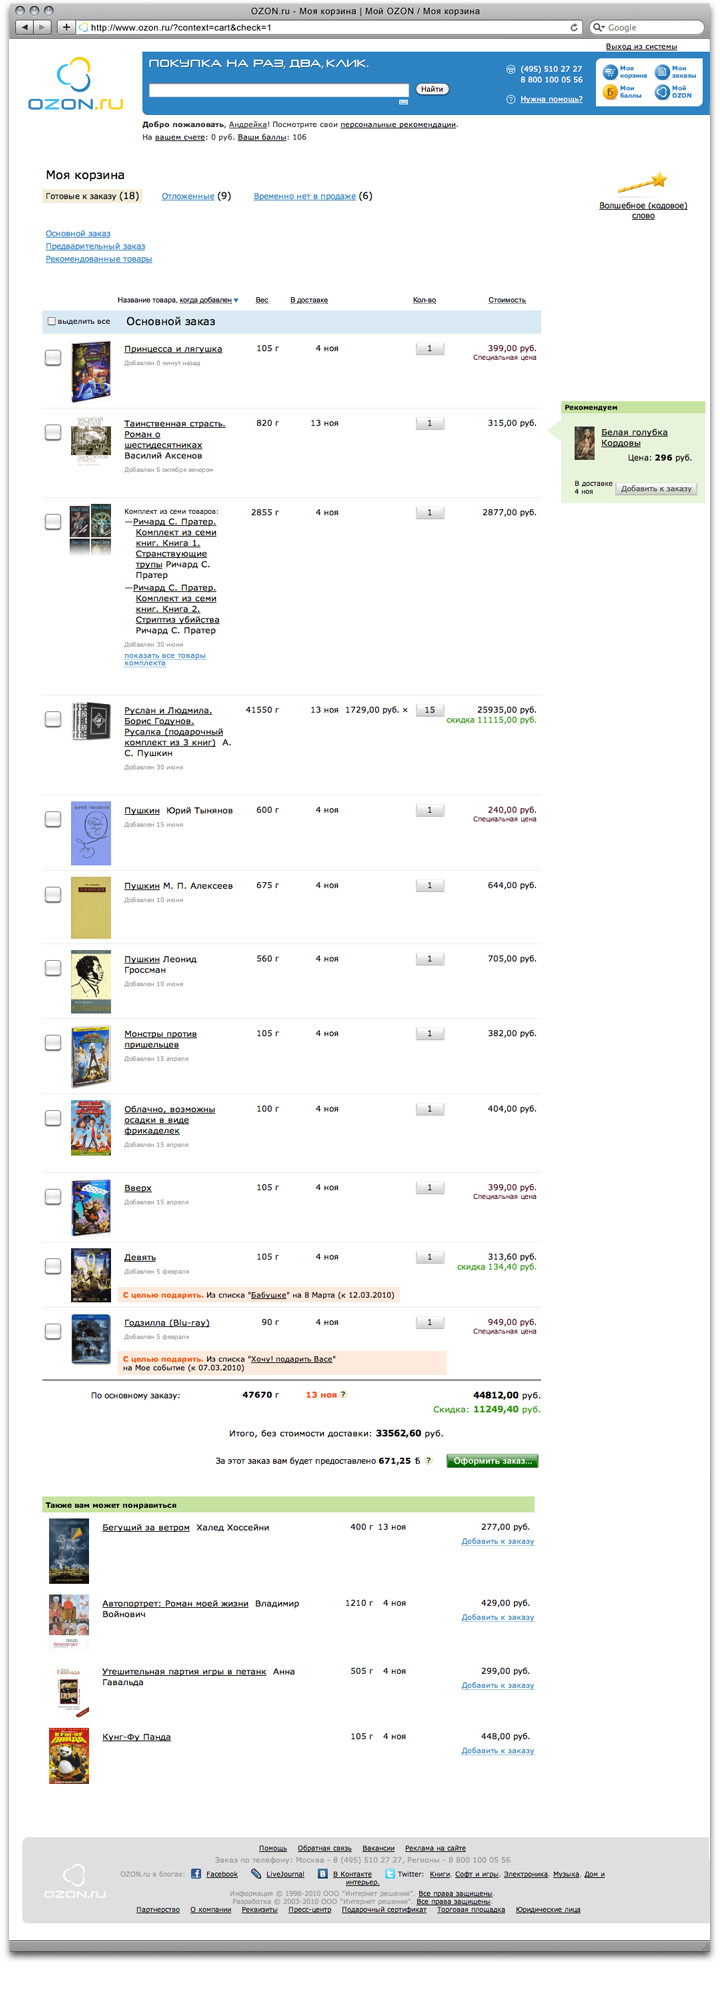The width and height of the screenshot is (720, 2001).
Task: Reload the page with the browser refresh icon
Action: (x=574, y=27)
